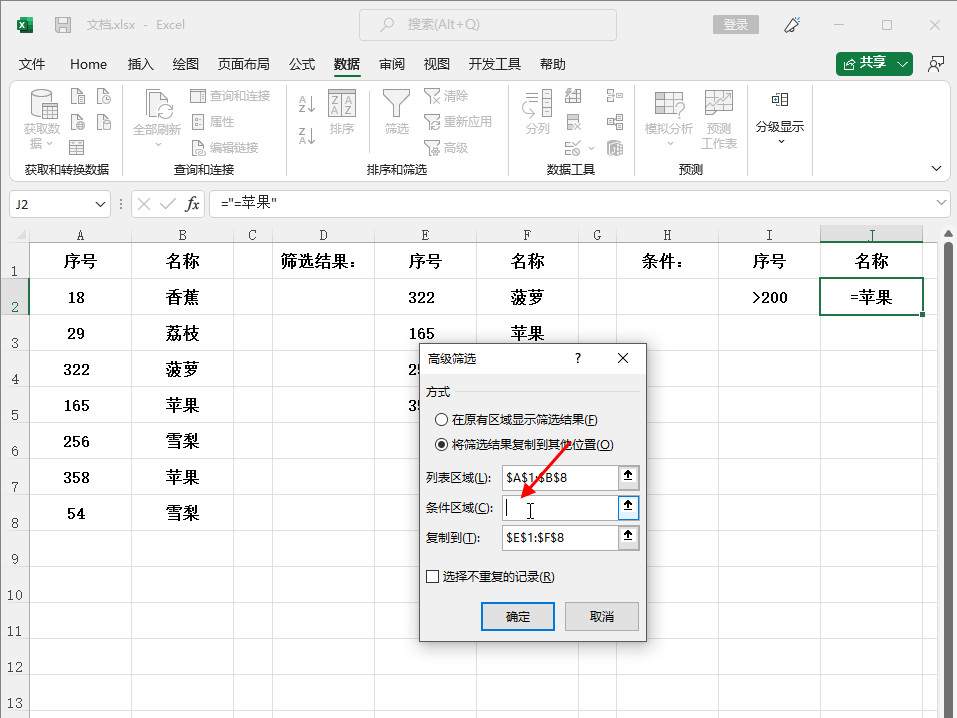Viewport: 957px width, 718px height.
Task: Collapse the ribbon using chevron arrow
Action: tap(937, 169)
